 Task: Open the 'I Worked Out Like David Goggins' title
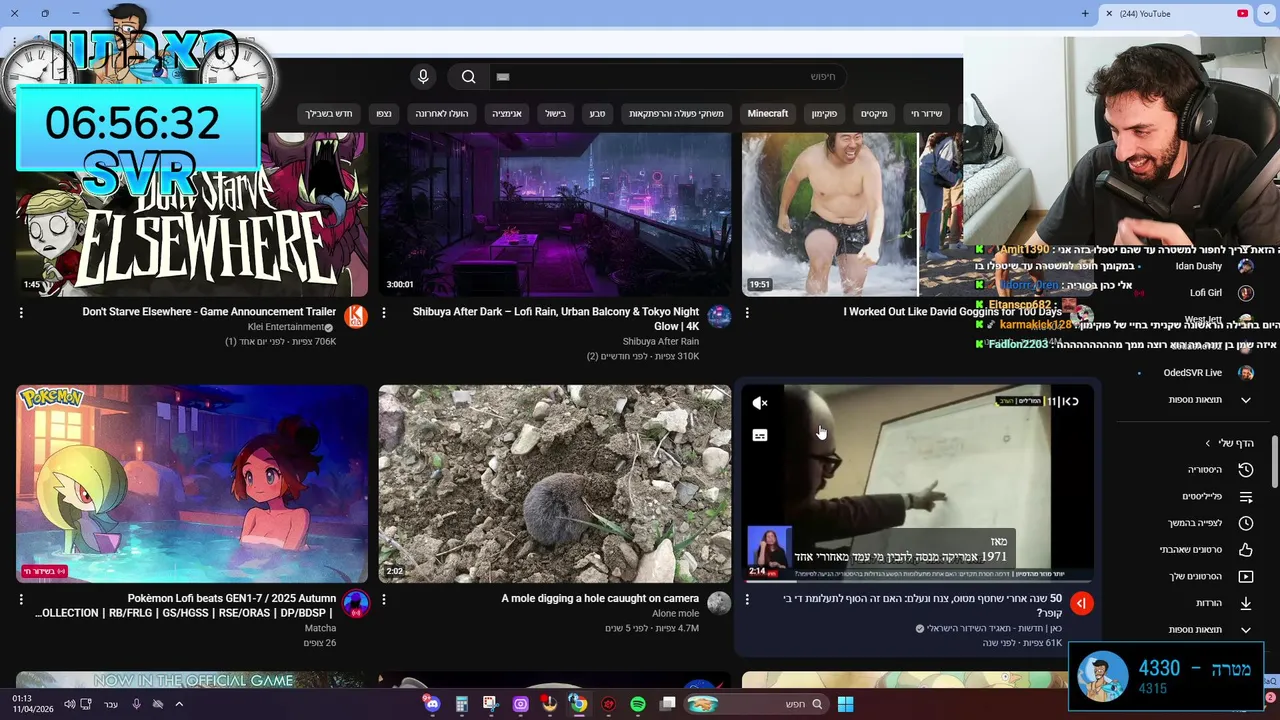tap(953, 312)
